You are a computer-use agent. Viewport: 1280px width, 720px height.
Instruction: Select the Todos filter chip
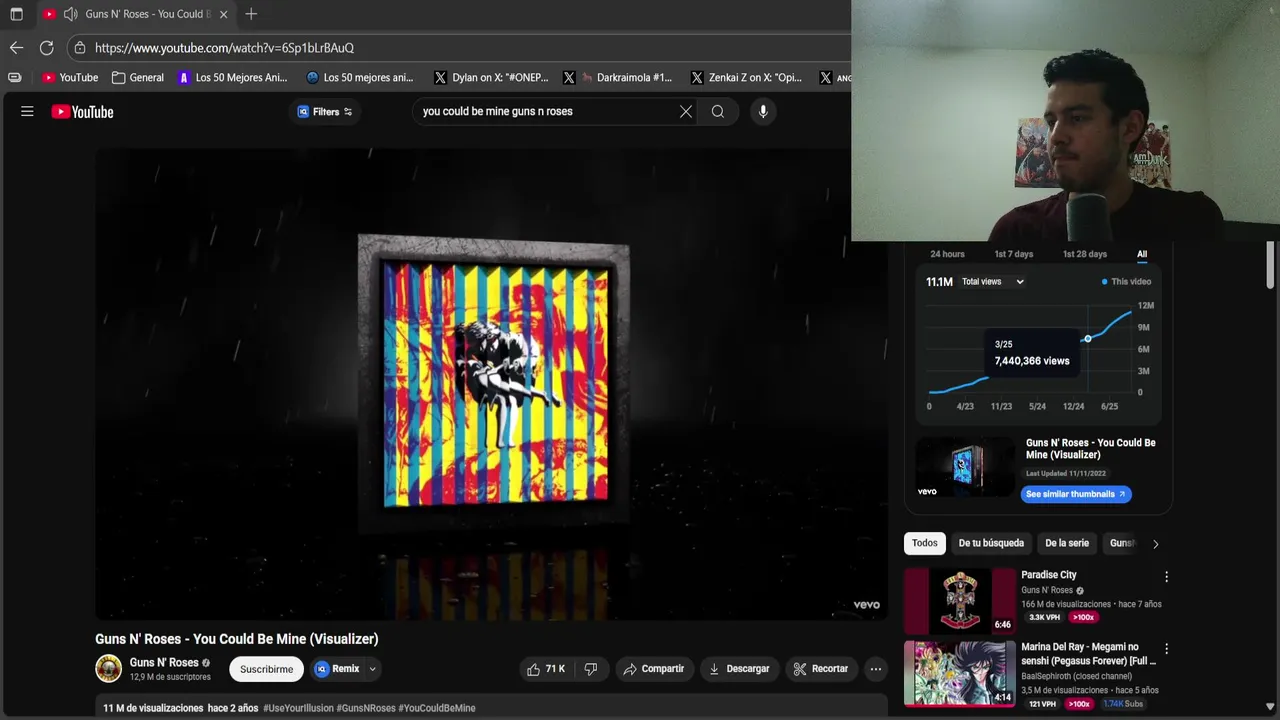[925, 543]
